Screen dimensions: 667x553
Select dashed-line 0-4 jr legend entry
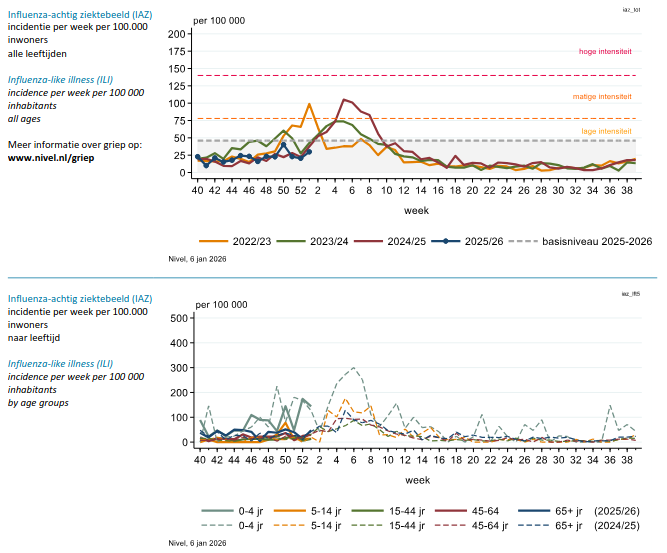coord(238,525)
